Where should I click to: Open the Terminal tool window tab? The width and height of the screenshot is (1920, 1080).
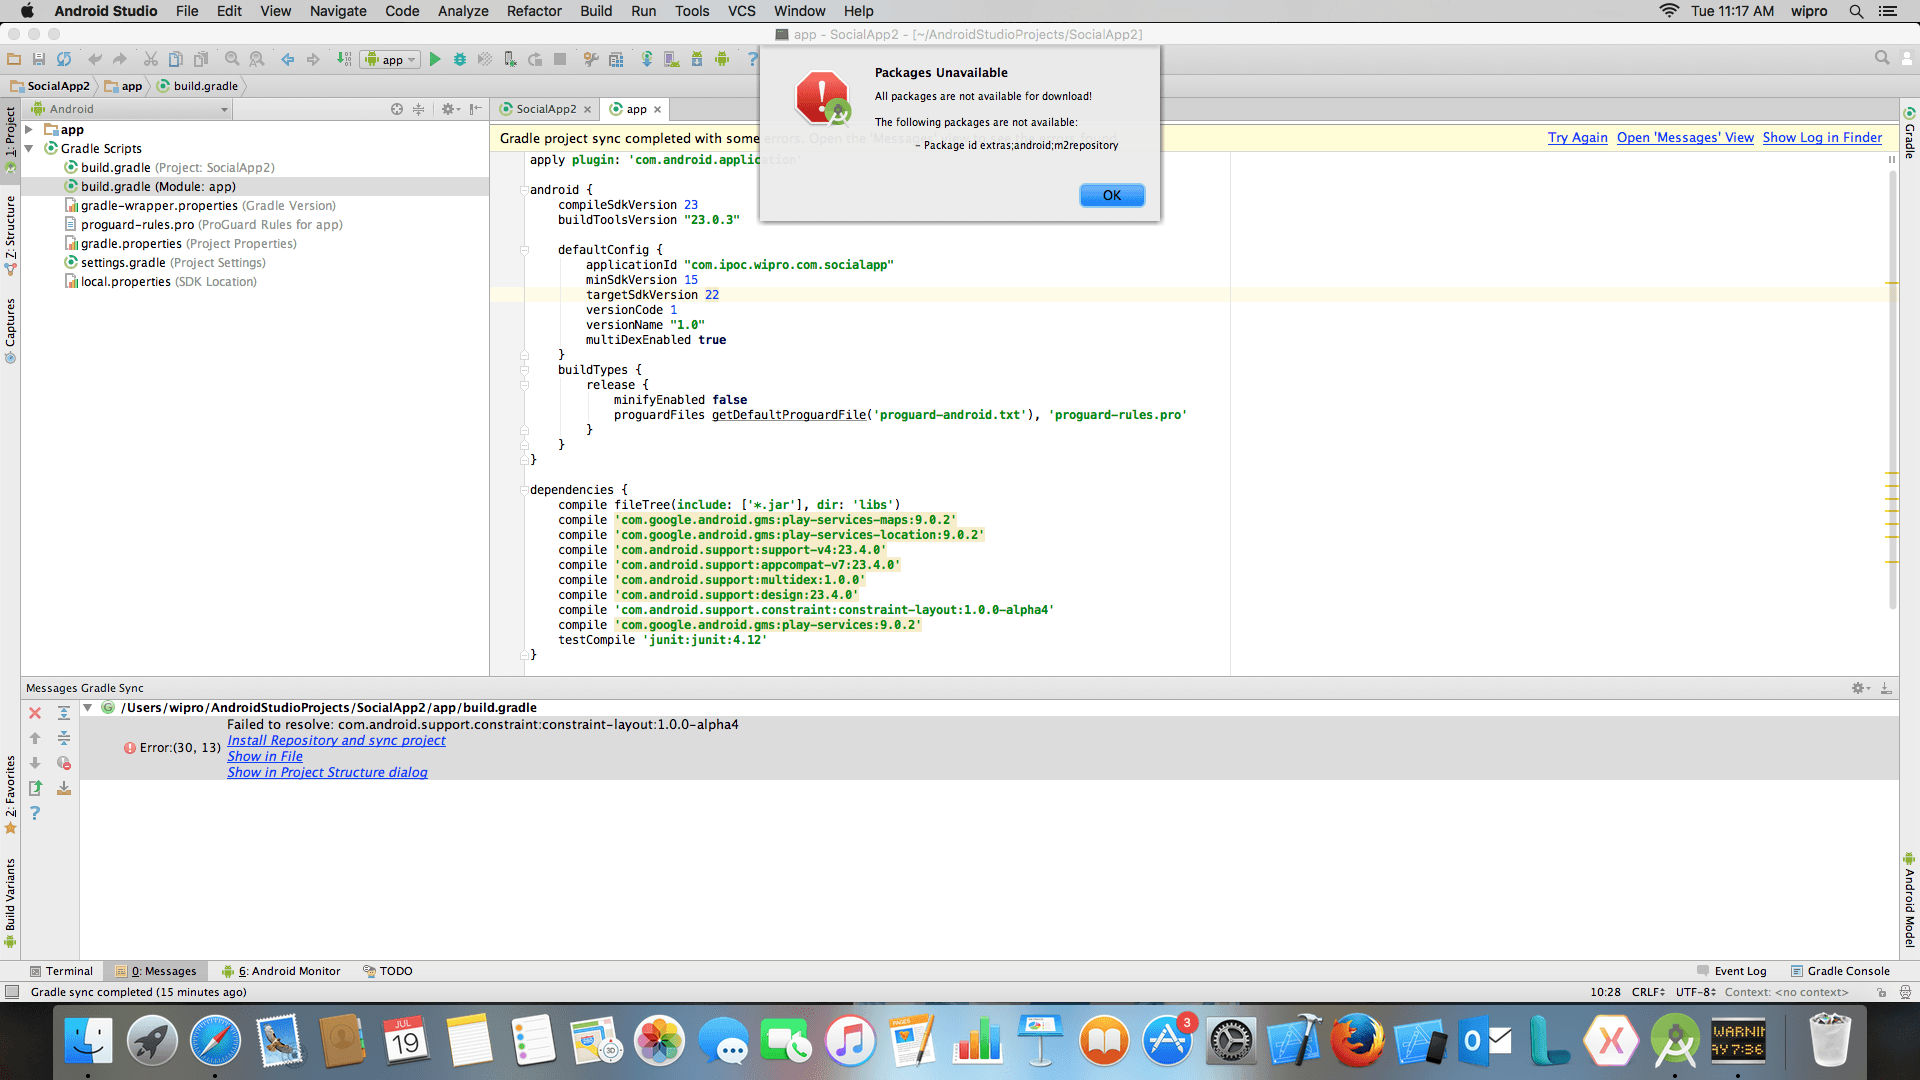[61, 971]
